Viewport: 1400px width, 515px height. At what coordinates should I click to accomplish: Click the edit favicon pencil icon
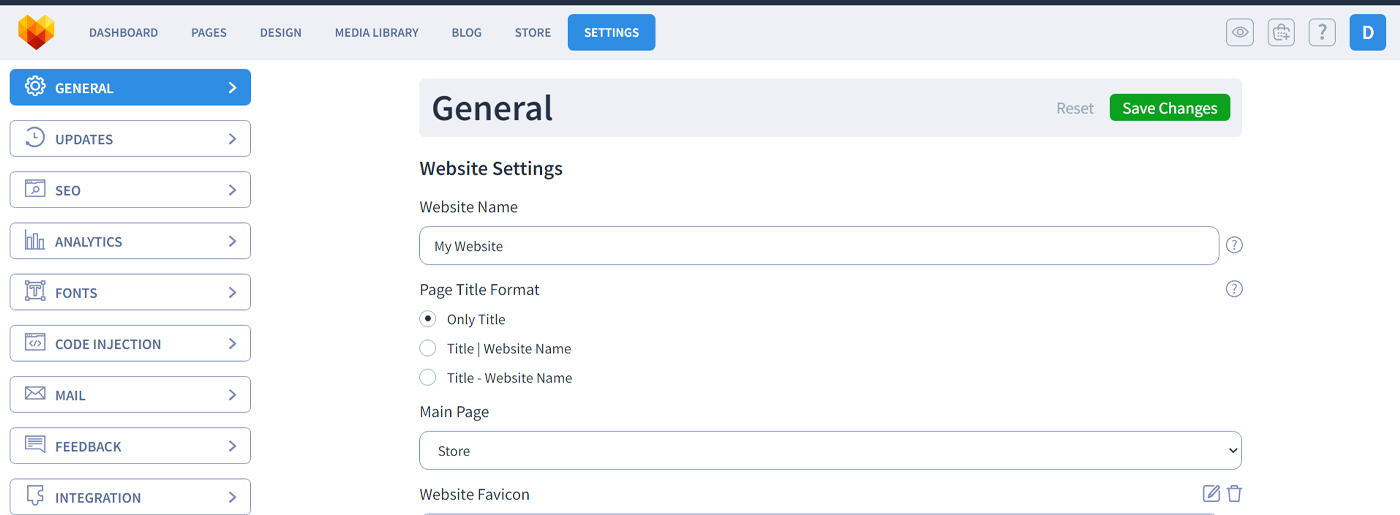point(1211,493)
